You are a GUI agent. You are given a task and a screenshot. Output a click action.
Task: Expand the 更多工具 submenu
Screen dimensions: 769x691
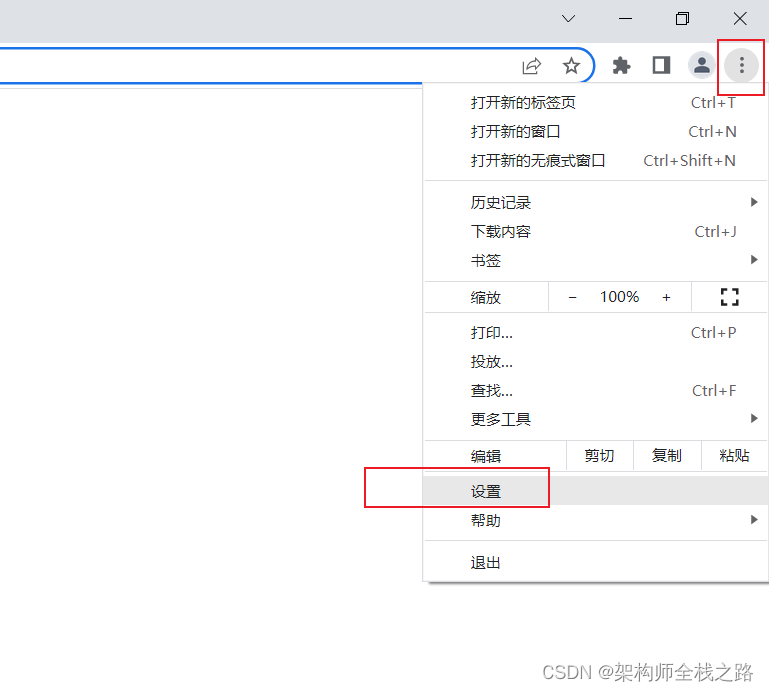(595, 419)
